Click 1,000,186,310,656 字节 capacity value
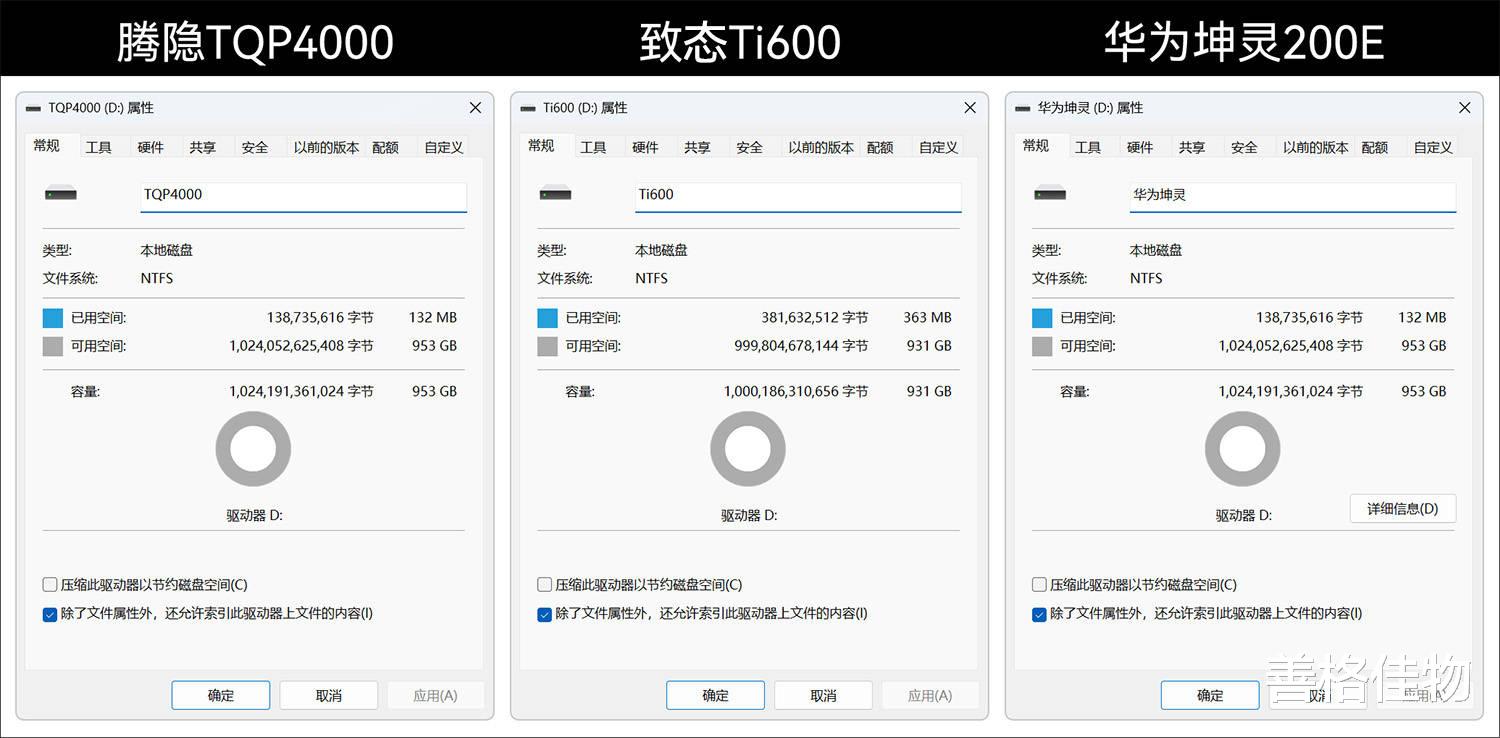 pyautogui.click(x=796, y=392)
